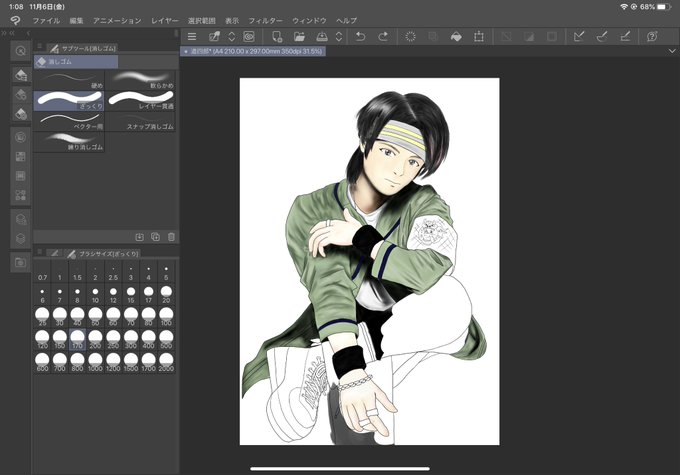Toggle the third snap-to-grid icon

pos(625,36)
